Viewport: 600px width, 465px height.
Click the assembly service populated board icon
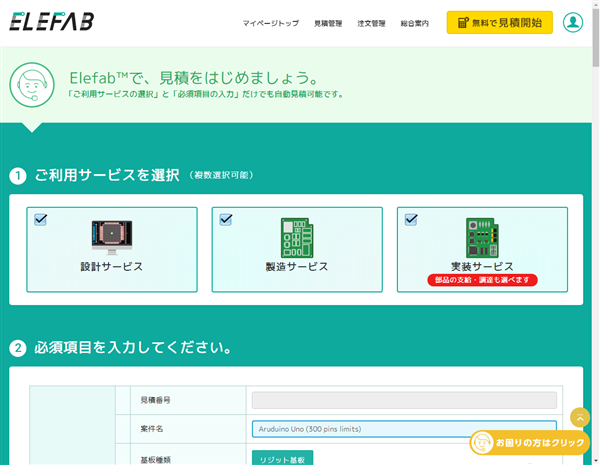[482, 237]
